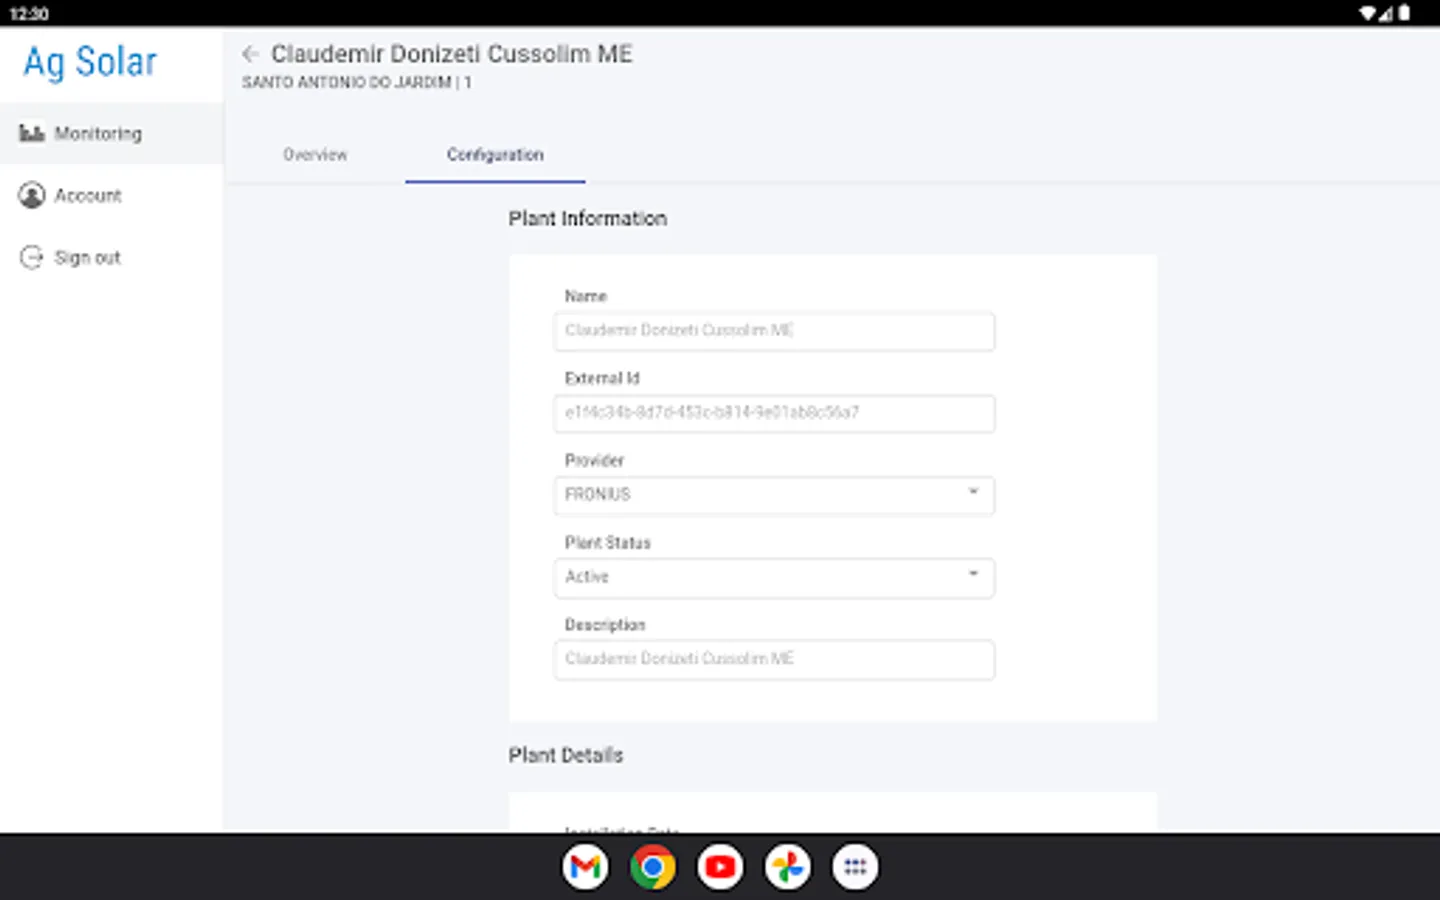
Task: Open Google Photos from the taskbar
Action: 787,867
